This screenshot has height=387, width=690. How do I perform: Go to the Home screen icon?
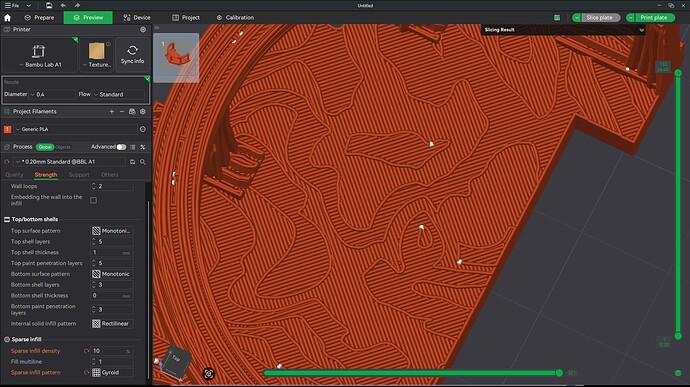(7, 18)
